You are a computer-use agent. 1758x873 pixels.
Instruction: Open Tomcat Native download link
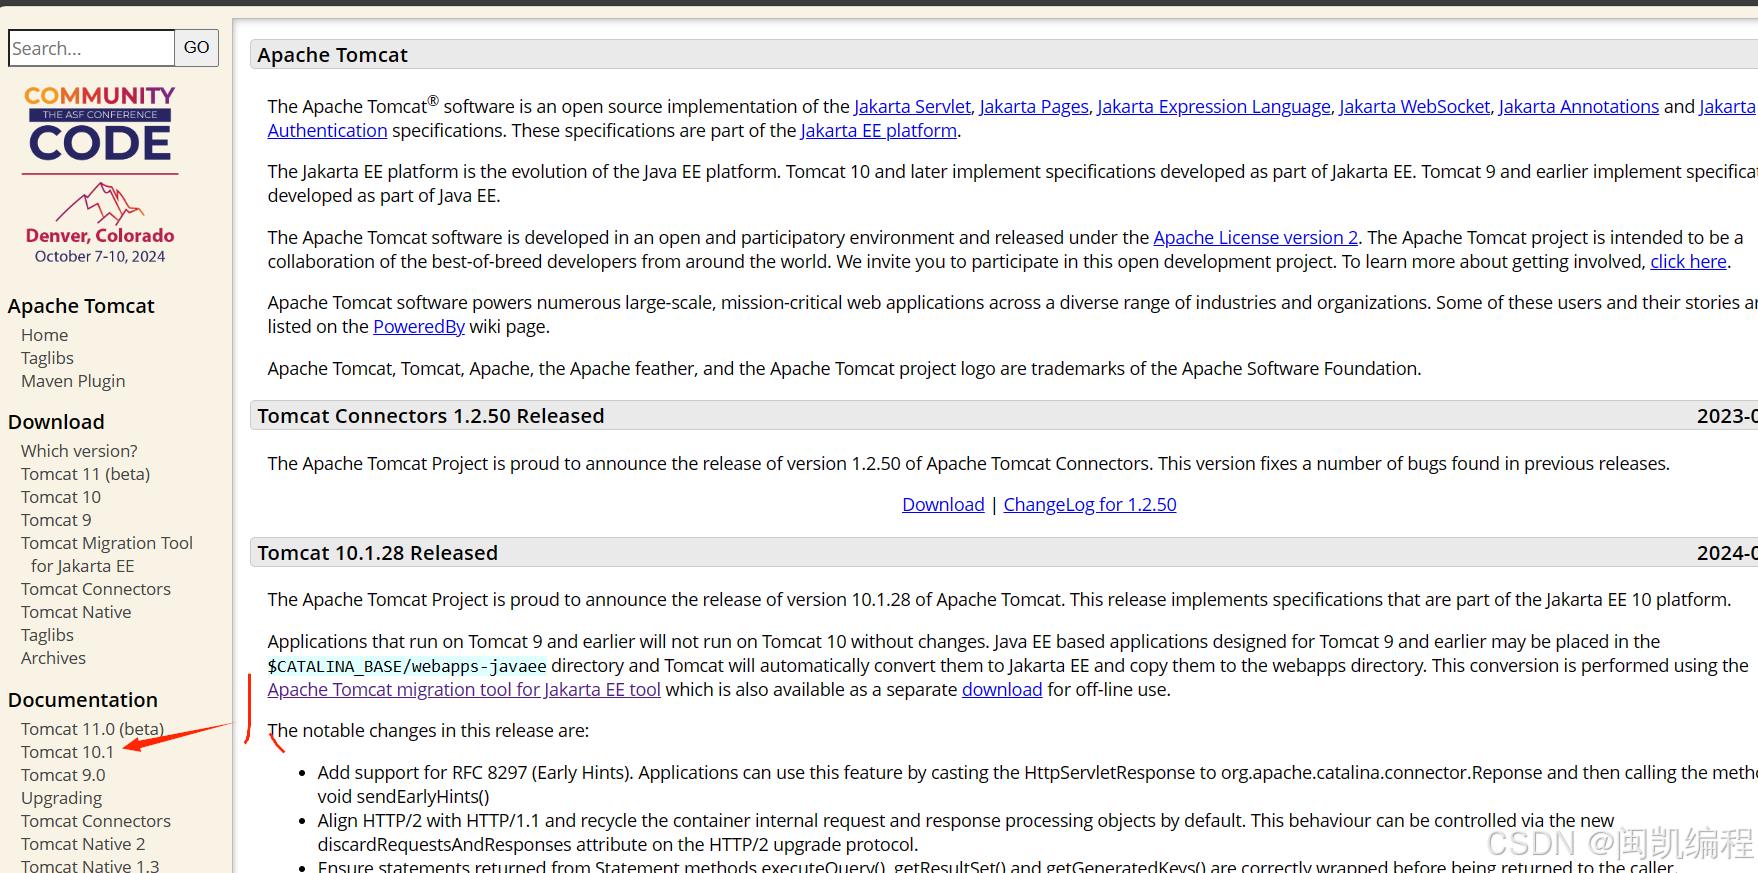point(76,612)
